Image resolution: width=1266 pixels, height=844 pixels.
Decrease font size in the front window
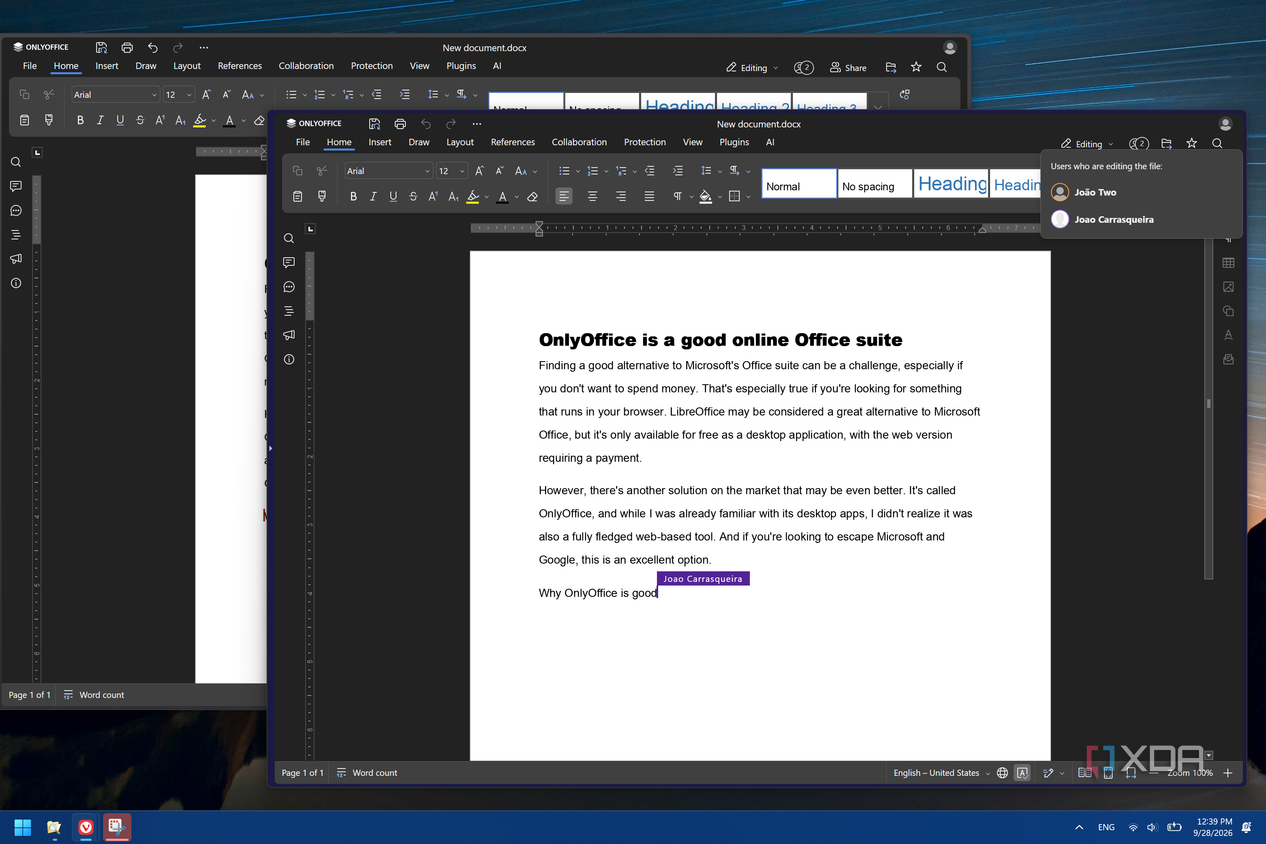[x=499, y=171]
